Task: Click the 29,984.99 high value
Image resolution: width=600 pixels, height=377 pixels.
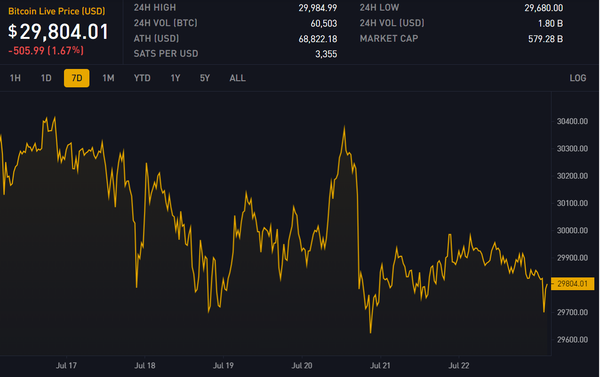Action: pyautogui.click(x=318, y=8)
